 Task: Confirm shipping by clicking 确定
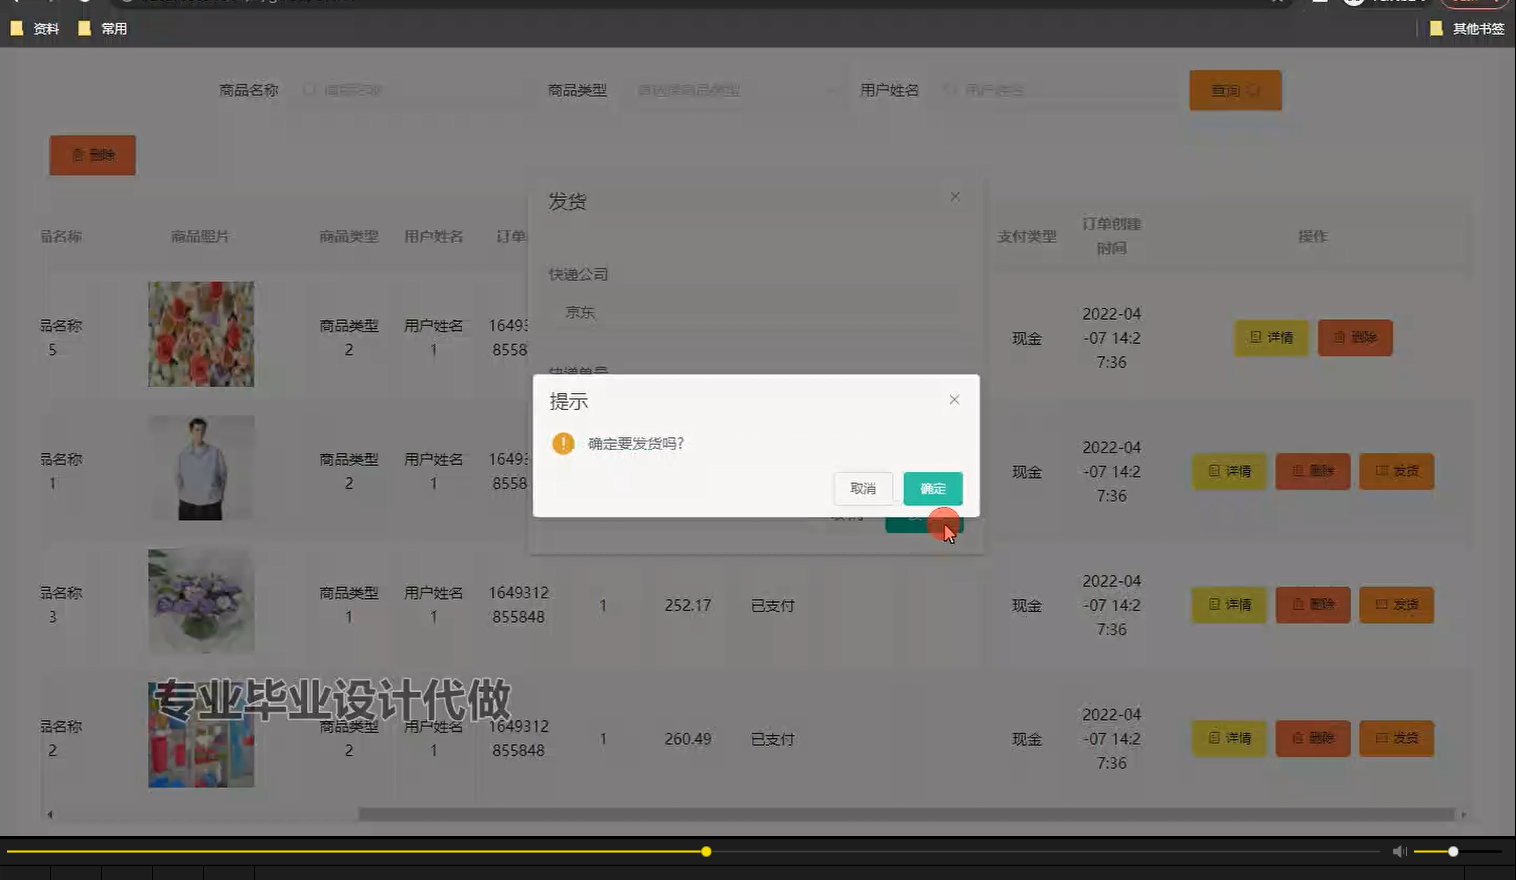tap(932, 489)
